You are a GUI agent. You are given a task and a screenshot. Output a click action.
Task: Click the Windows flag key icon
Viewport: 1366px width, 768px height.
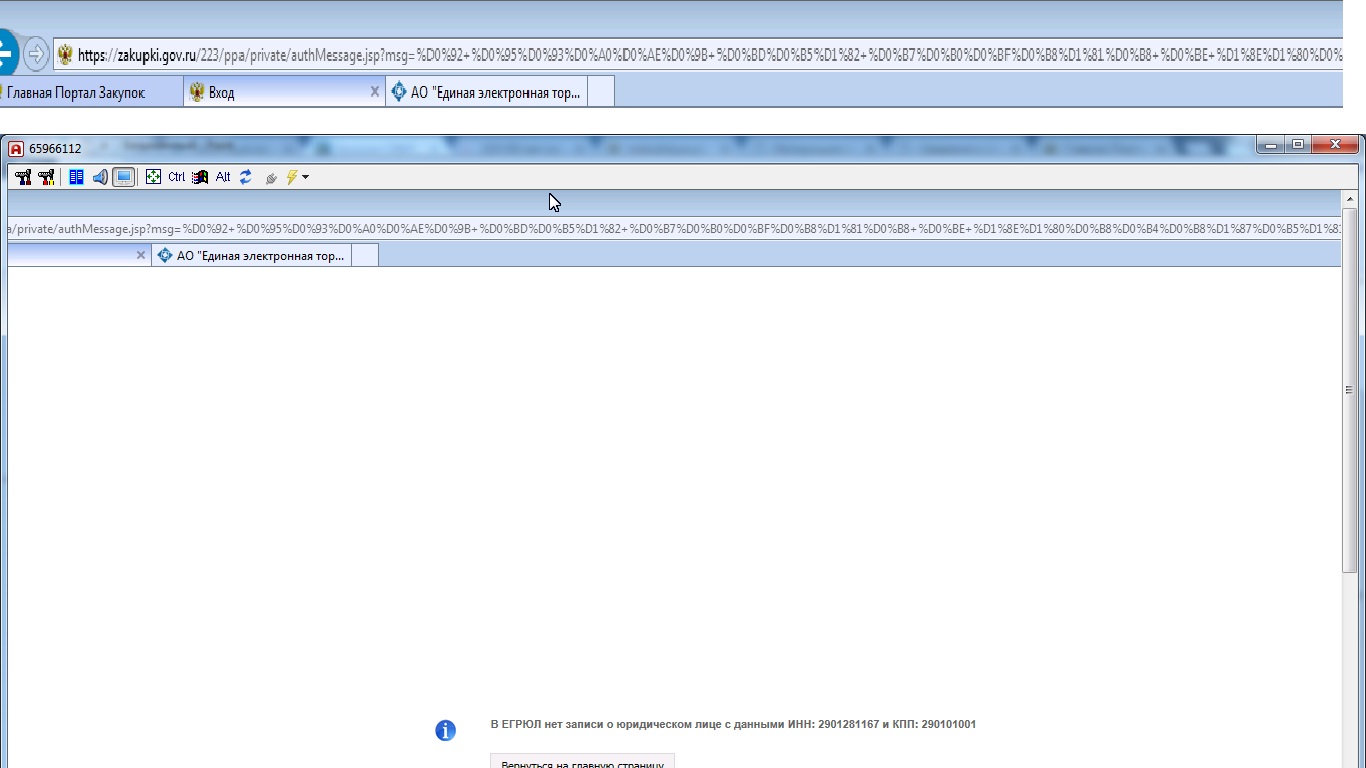tap(200, 177)
